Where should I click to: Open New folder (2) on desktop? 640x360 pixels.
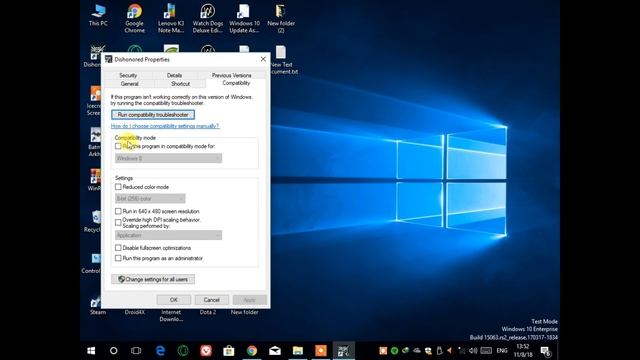(x=281, y=18)
